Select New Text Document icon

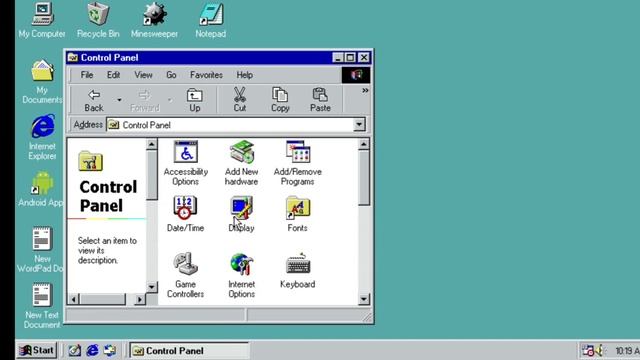tap(42, 306)
